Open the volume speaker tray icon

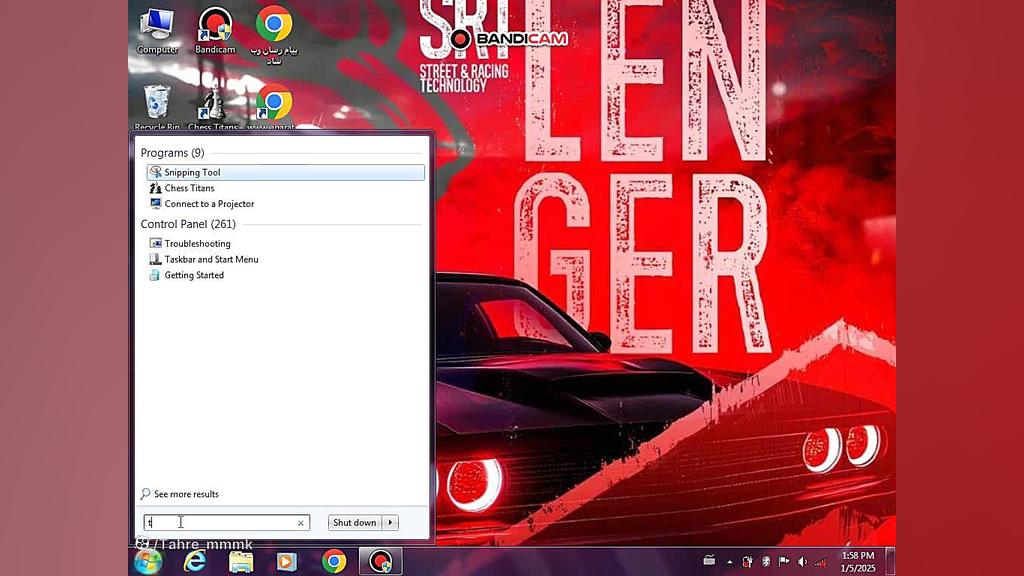(802, 562)
